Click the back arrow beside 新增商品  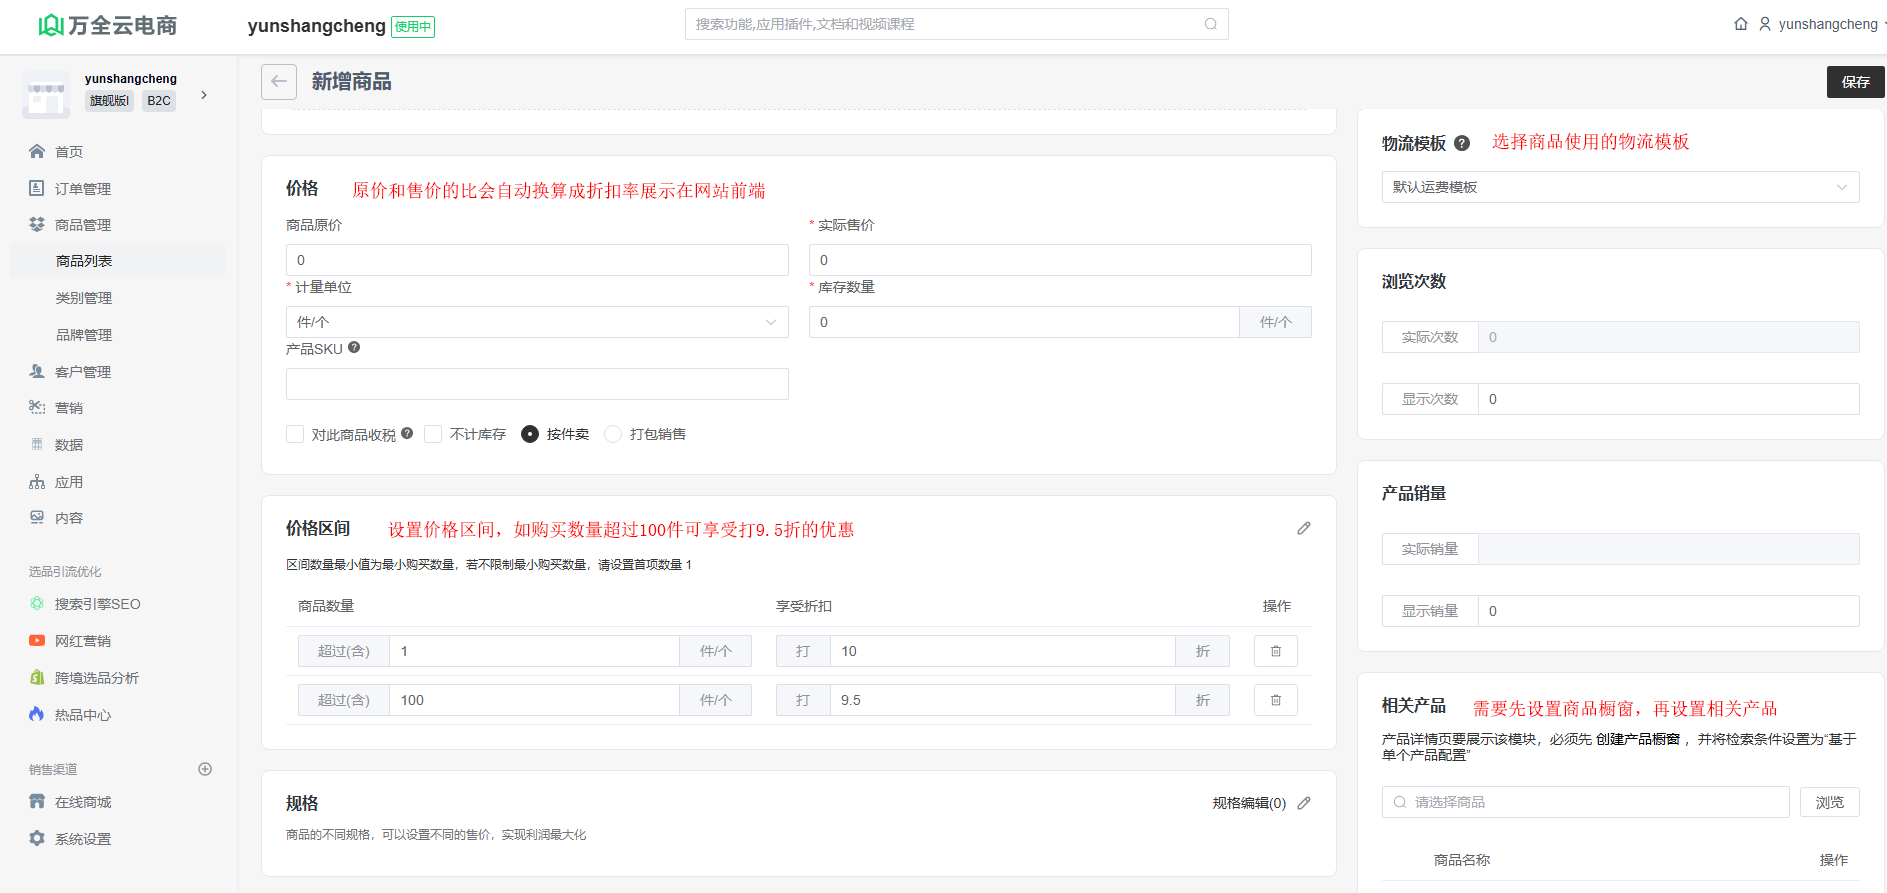pyautogui.click(x=279, y=82)
